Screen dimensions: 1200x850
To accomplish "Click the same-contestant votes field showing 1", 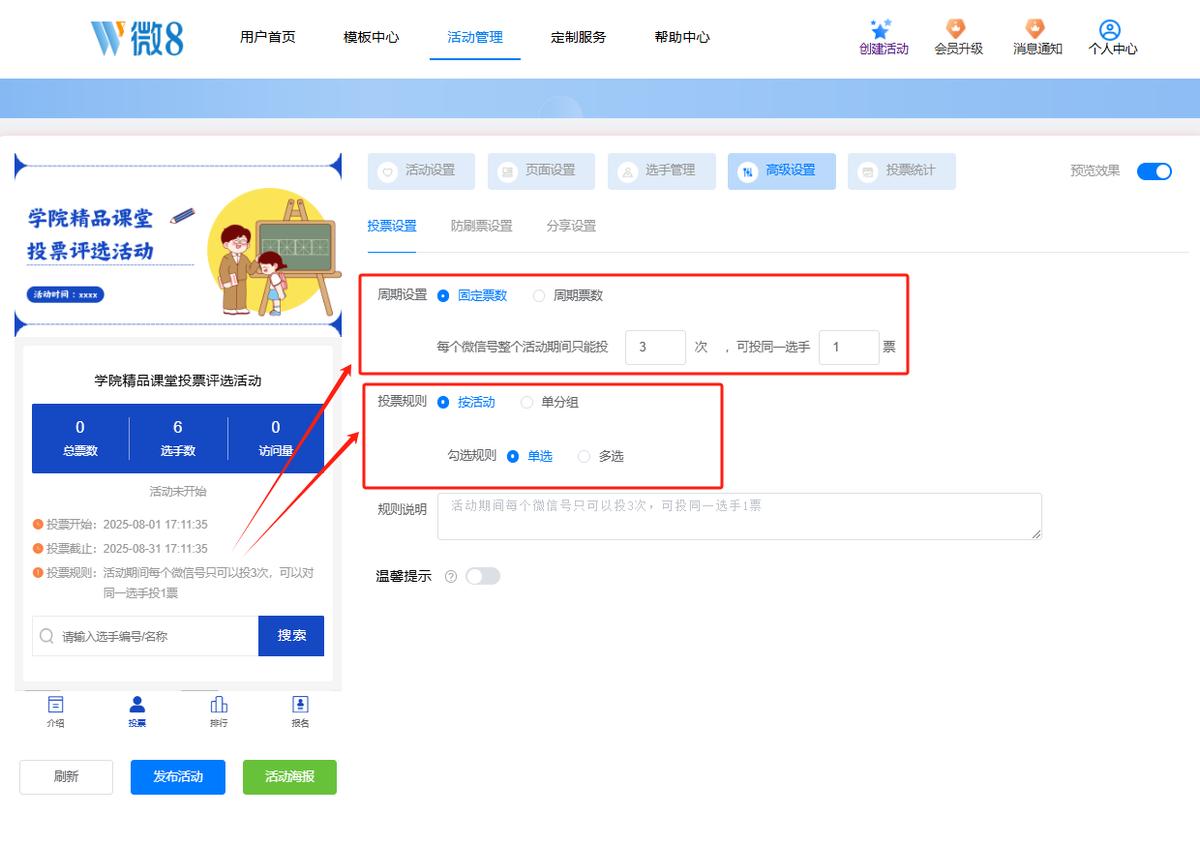I will (x=849, y=347).
